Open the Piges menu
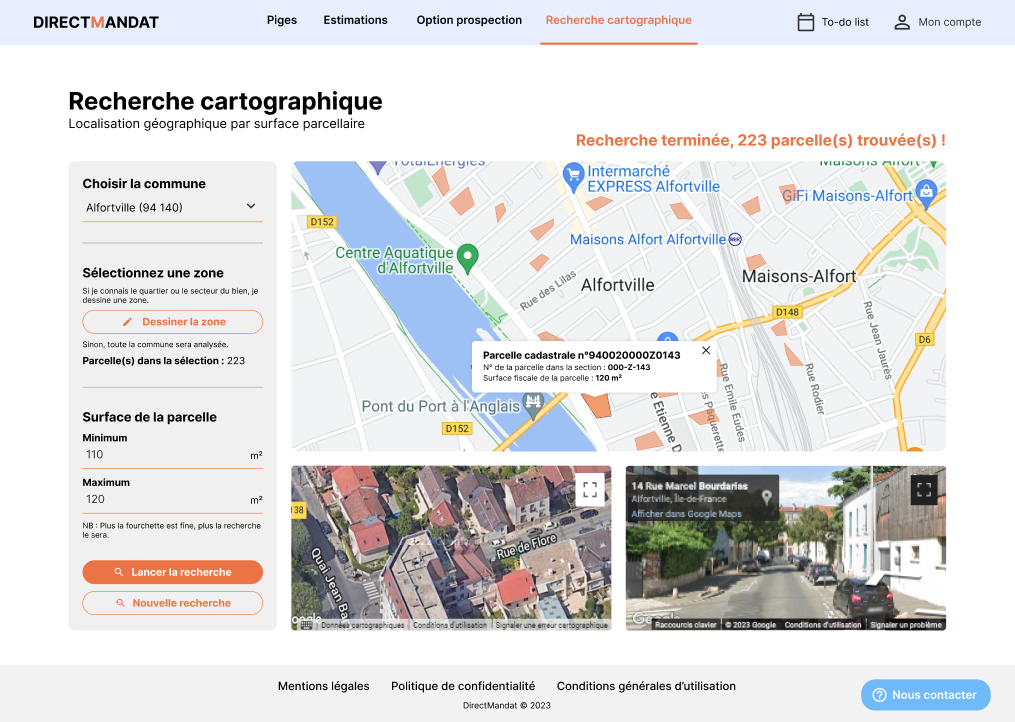Screen dimensions: 1015x722 pos(282,20)
